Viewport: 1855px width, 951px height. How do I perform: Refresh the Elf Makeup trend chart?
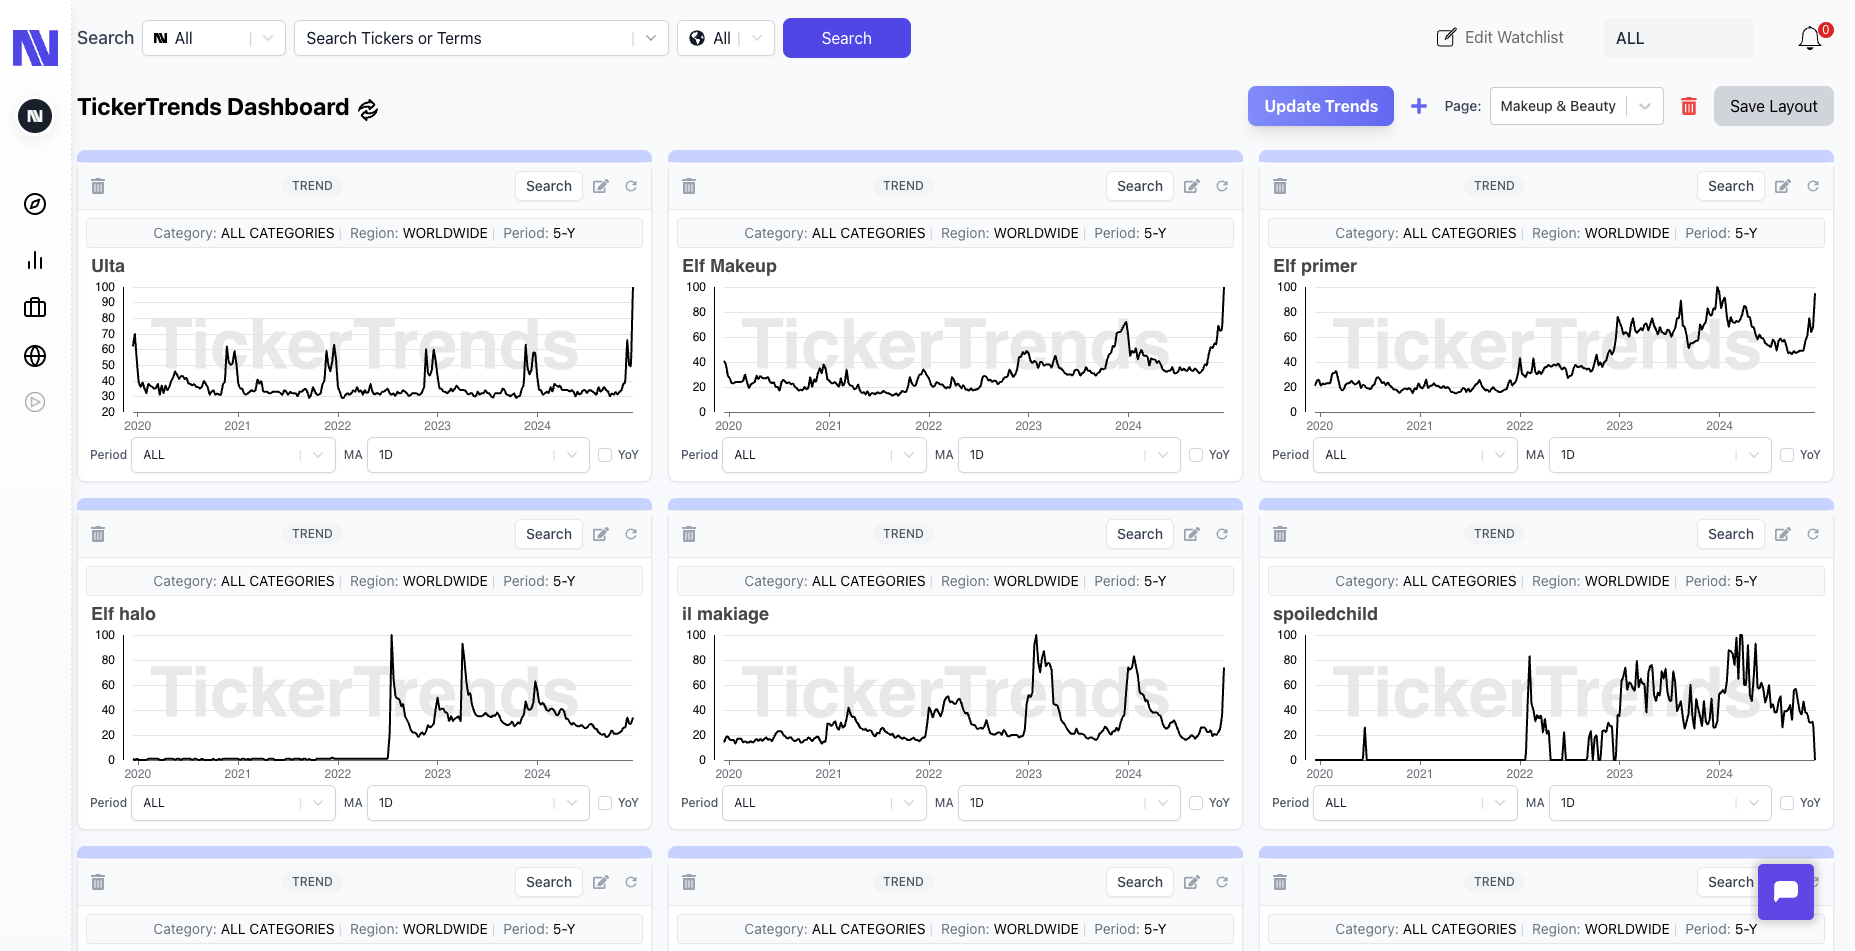pos(1222,186)
